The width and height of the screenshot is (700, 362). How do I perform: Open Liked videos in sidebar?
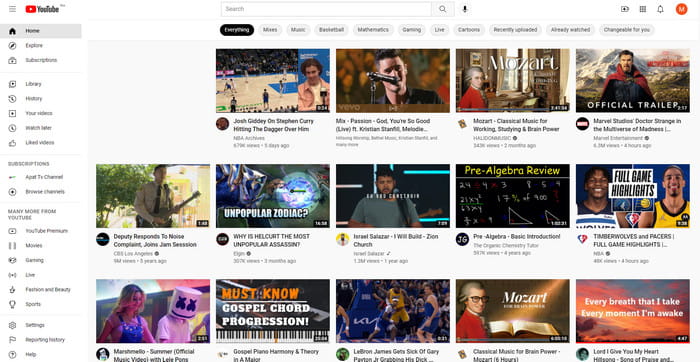pos(41,143)
